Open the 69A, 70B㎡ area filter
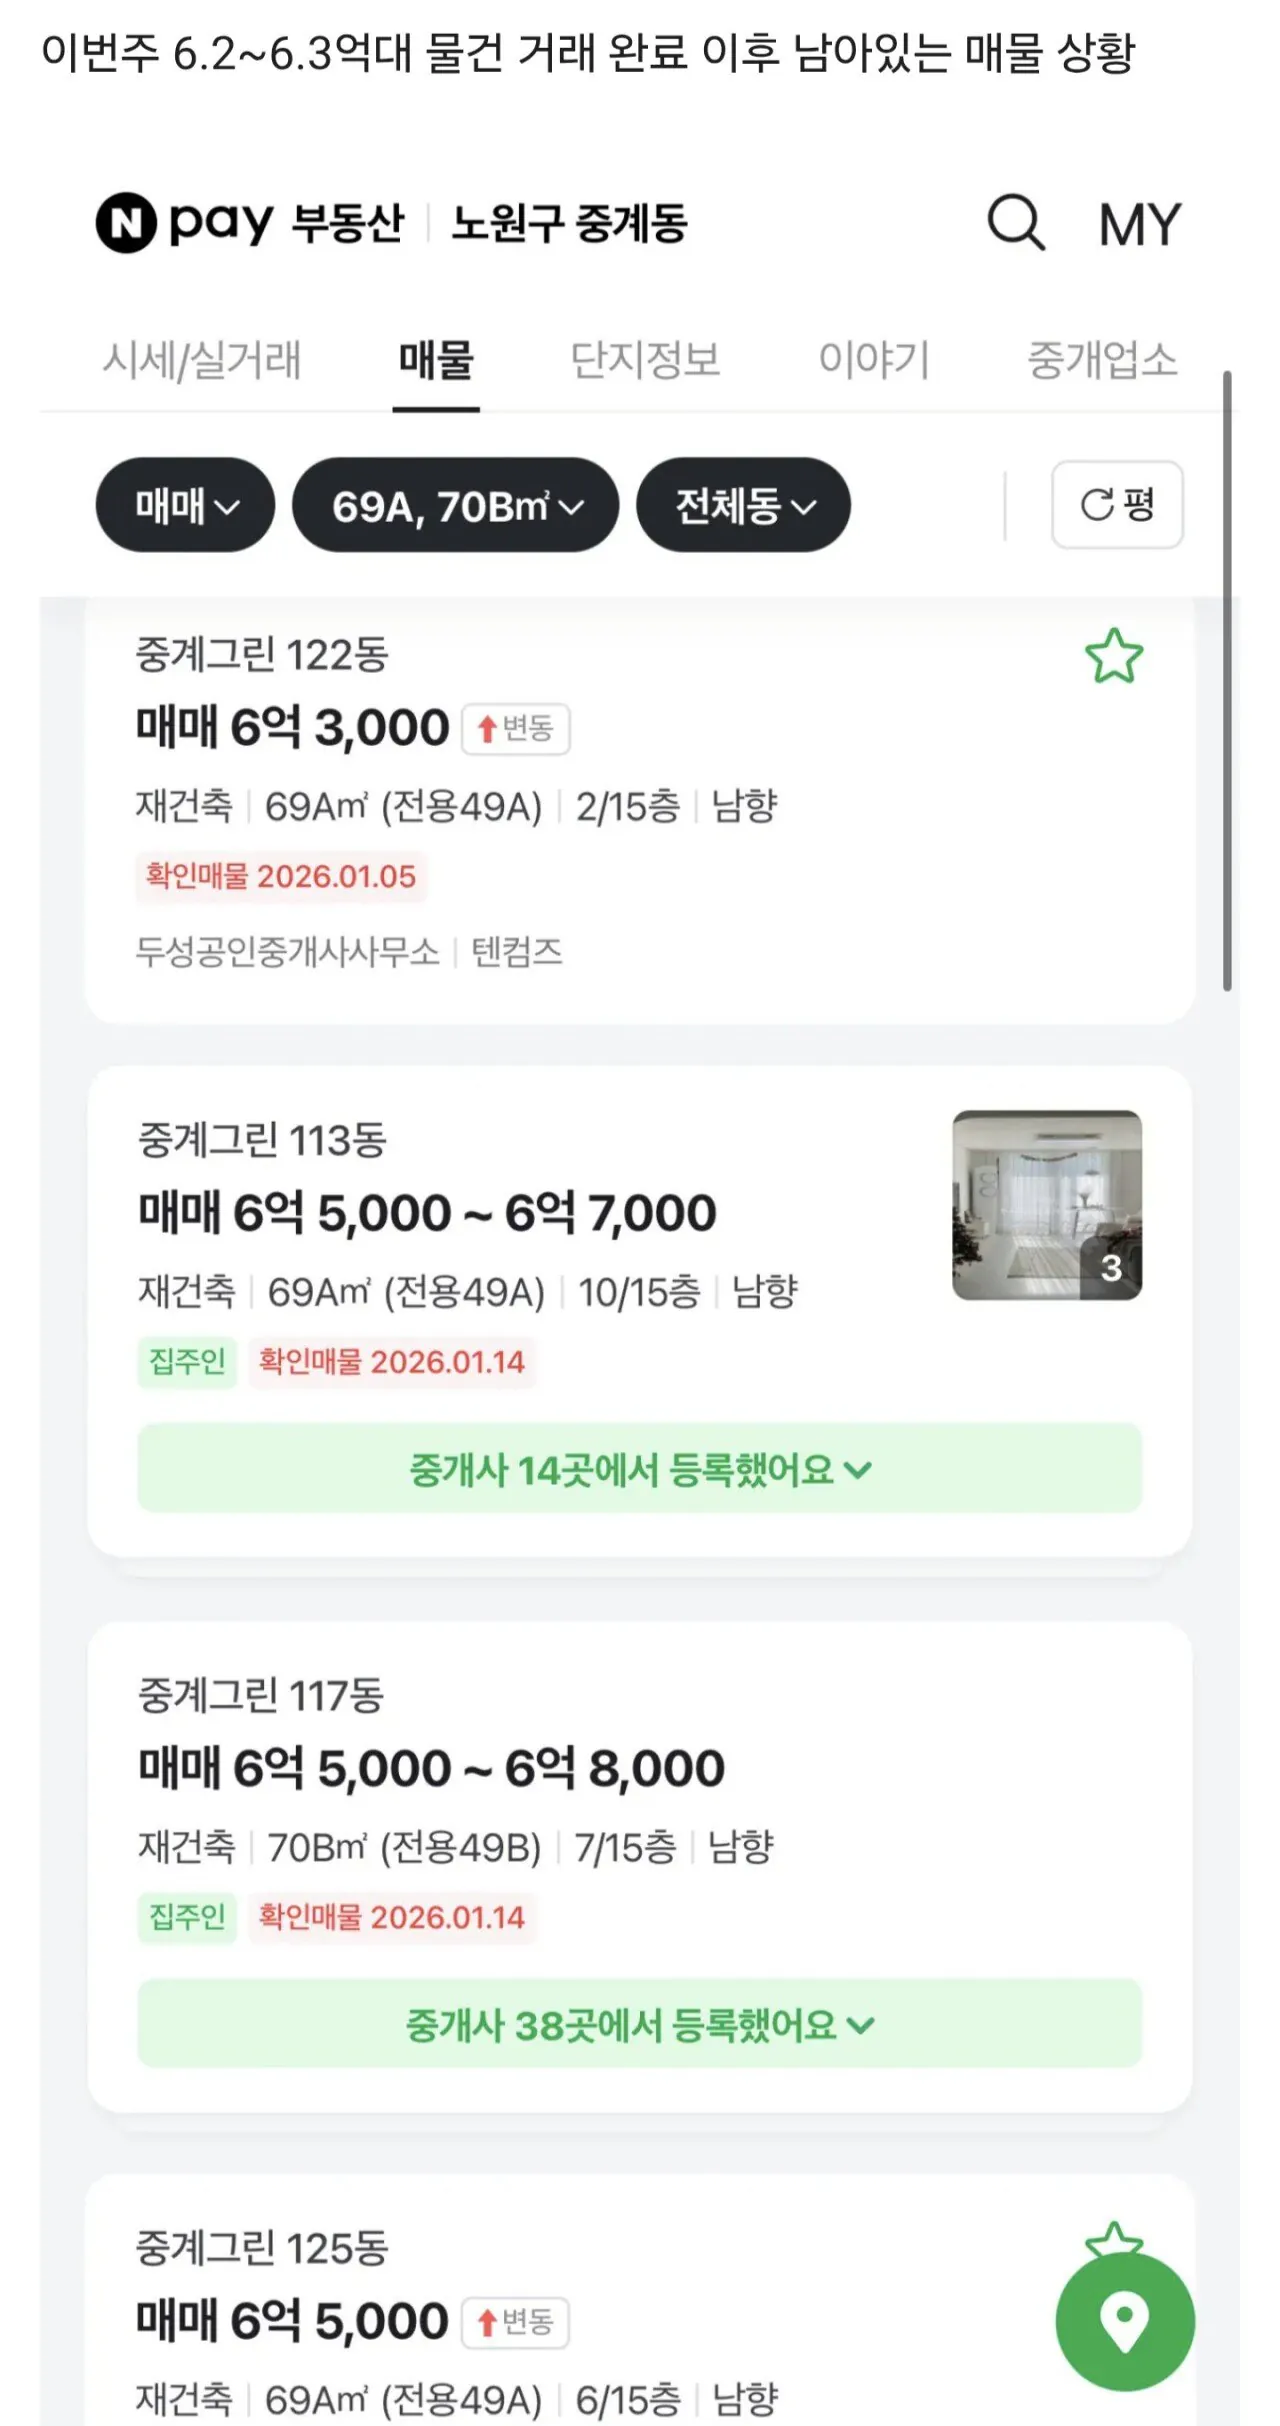The height and width of the screenshot is (2426, 1280). click(x=455, y=505)
